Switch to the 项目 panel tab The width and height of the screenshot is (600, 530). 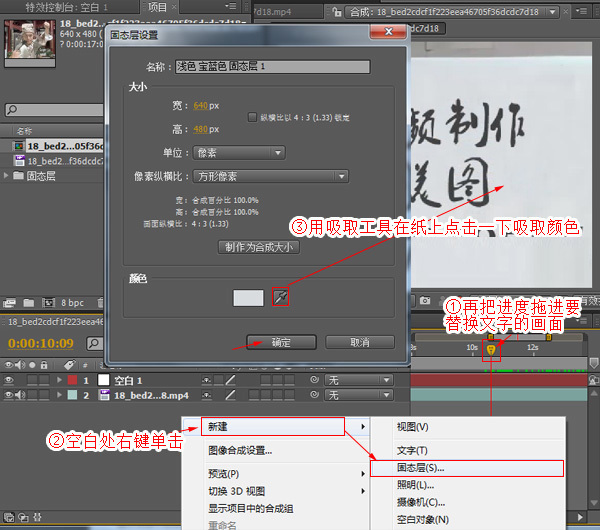(158, 7)
